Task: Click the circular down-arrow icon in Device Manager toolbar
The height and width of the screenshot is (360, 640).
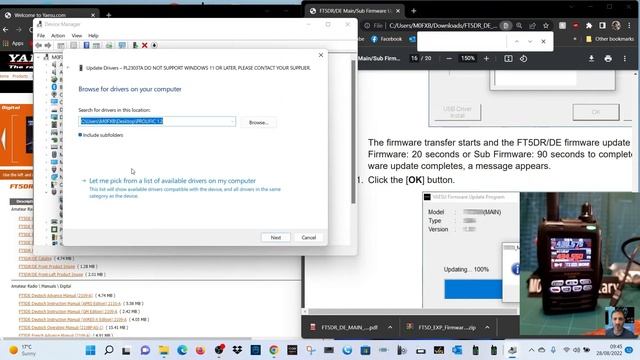Action: point(154,45)
